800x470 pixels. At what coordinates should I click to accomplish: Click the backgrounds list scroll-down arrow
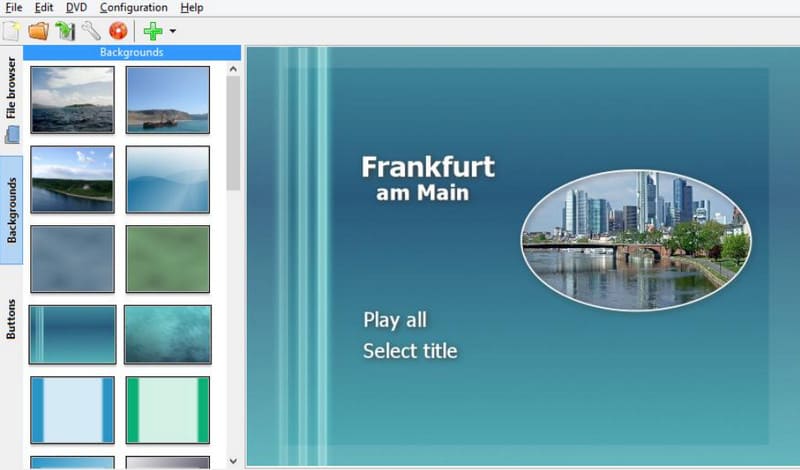click(233, 461)
